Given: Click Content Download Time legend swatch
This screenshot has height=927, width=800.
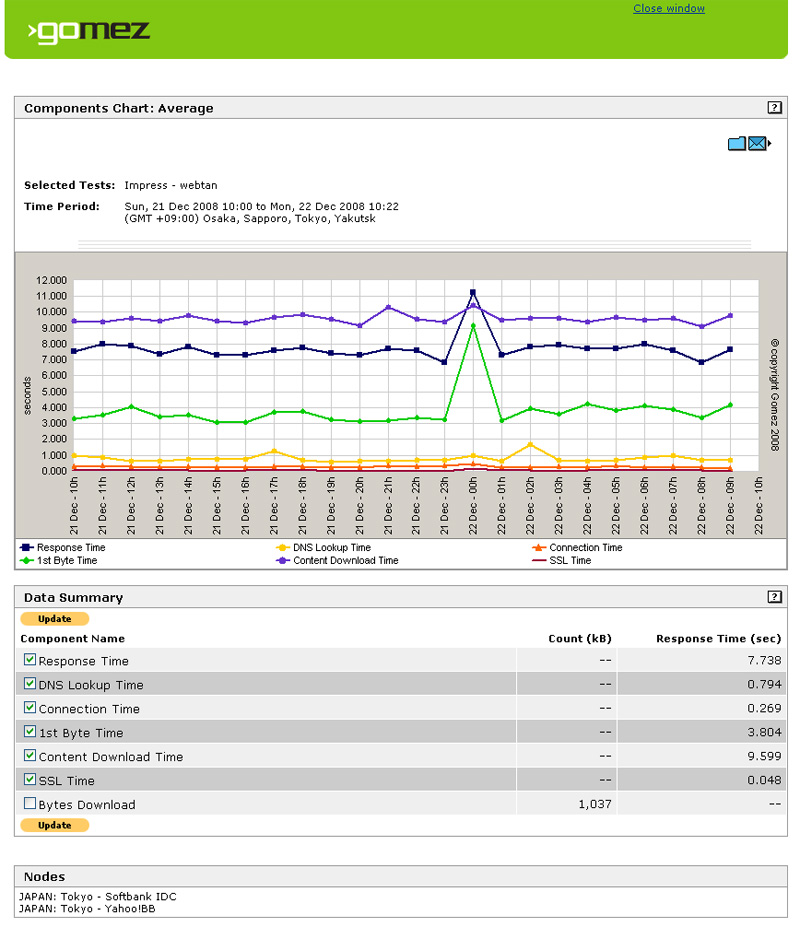Looking at the screenshot, I should pyautogui.click(x=283, y=561).
